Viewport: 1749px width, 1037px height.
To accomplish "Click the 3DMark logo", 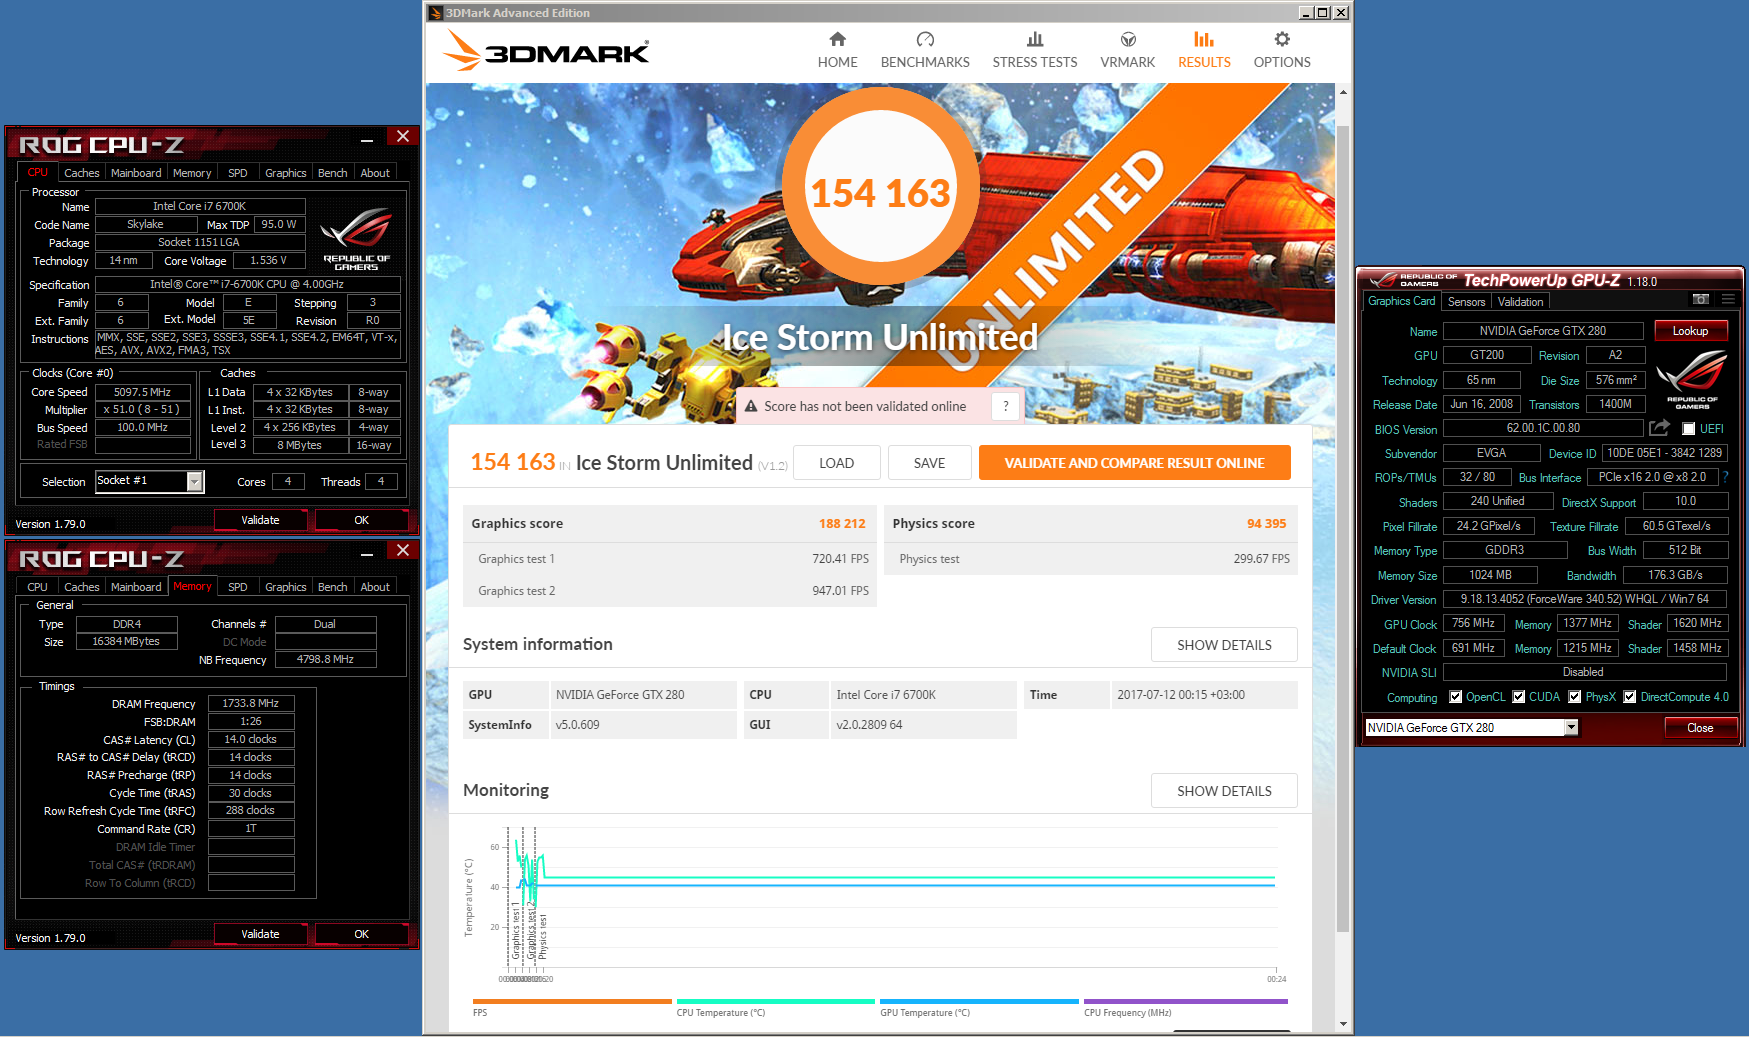I will (x=547, y=51).
